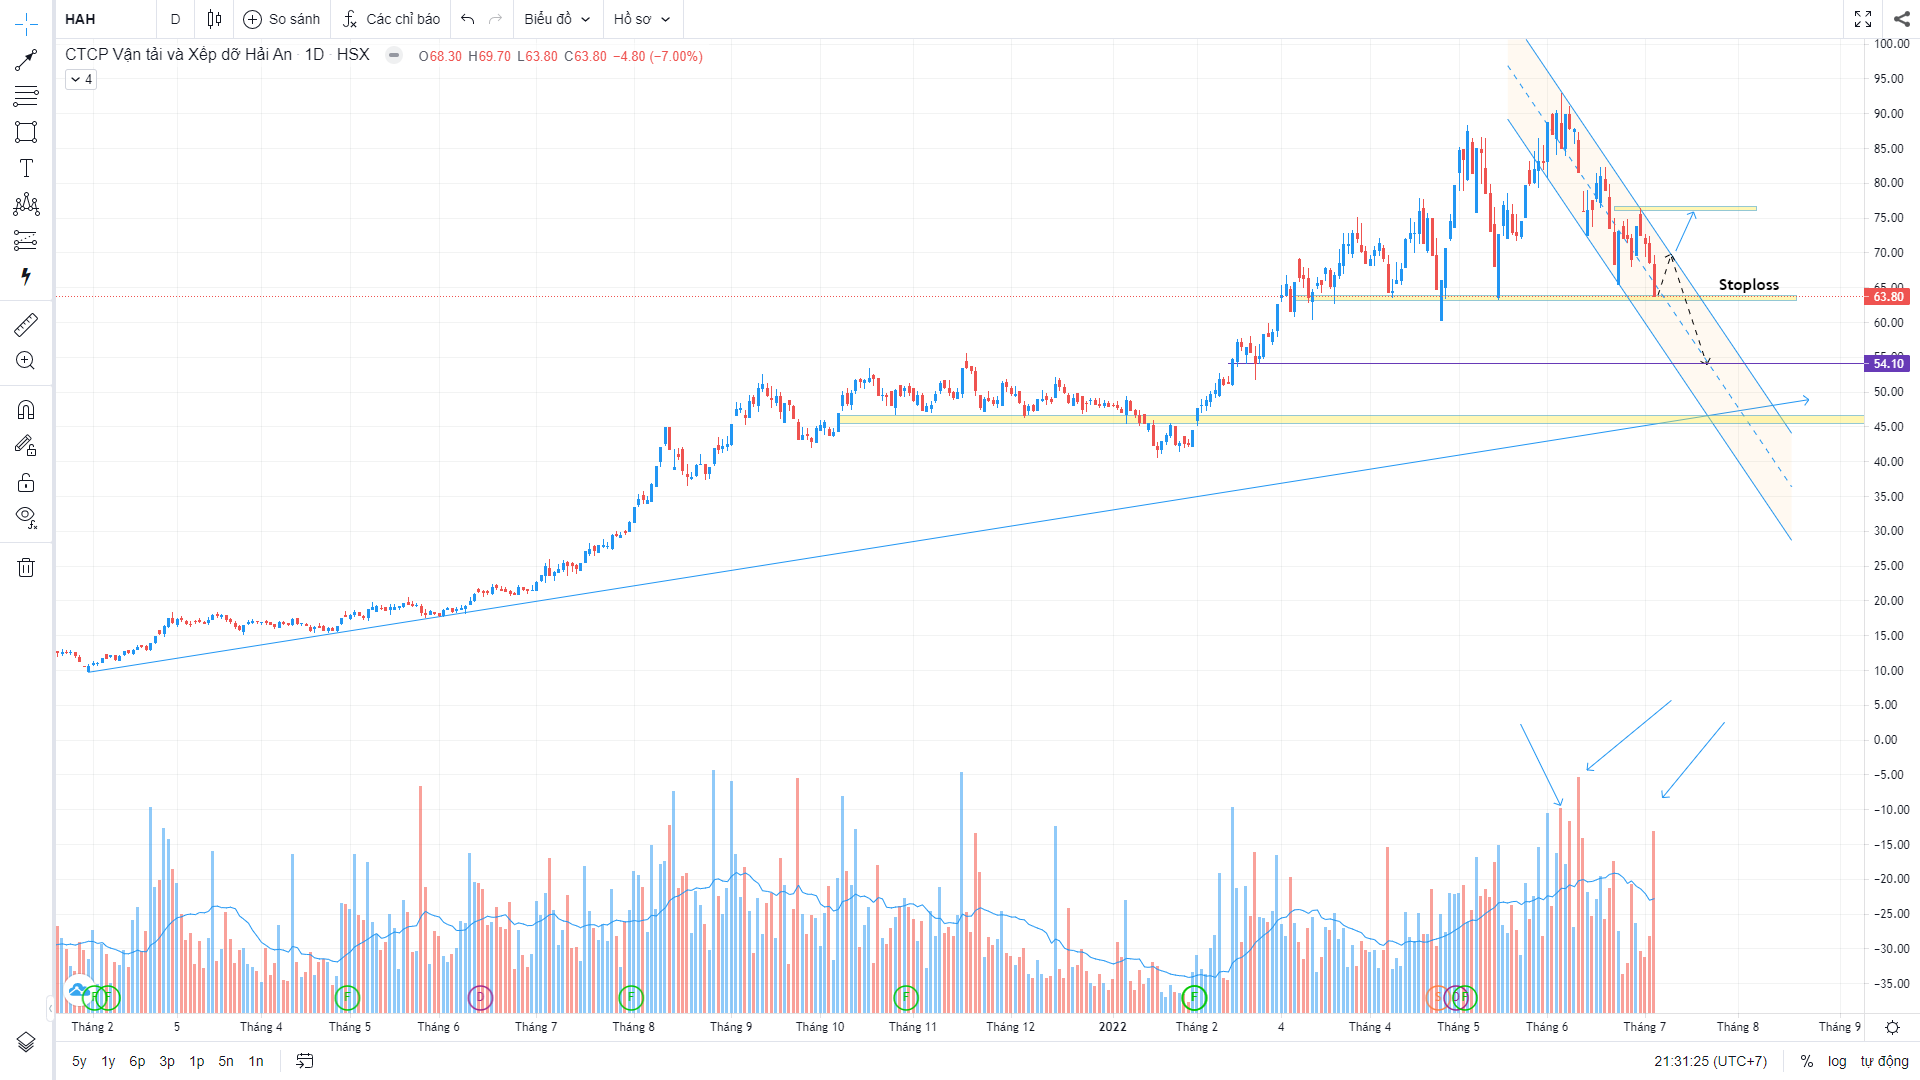Set time range to 1p
The image size is (1920, 1080).
point(197,1061)
